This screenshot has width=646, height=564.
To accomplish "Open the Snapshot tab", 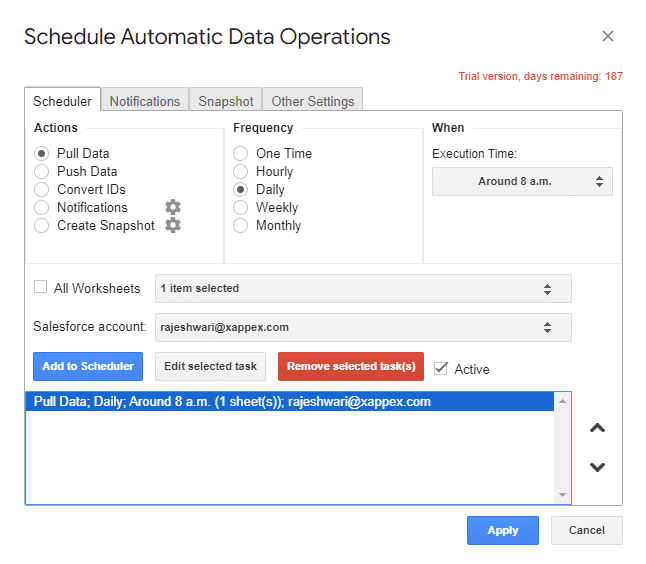I will tap(225, 101).
